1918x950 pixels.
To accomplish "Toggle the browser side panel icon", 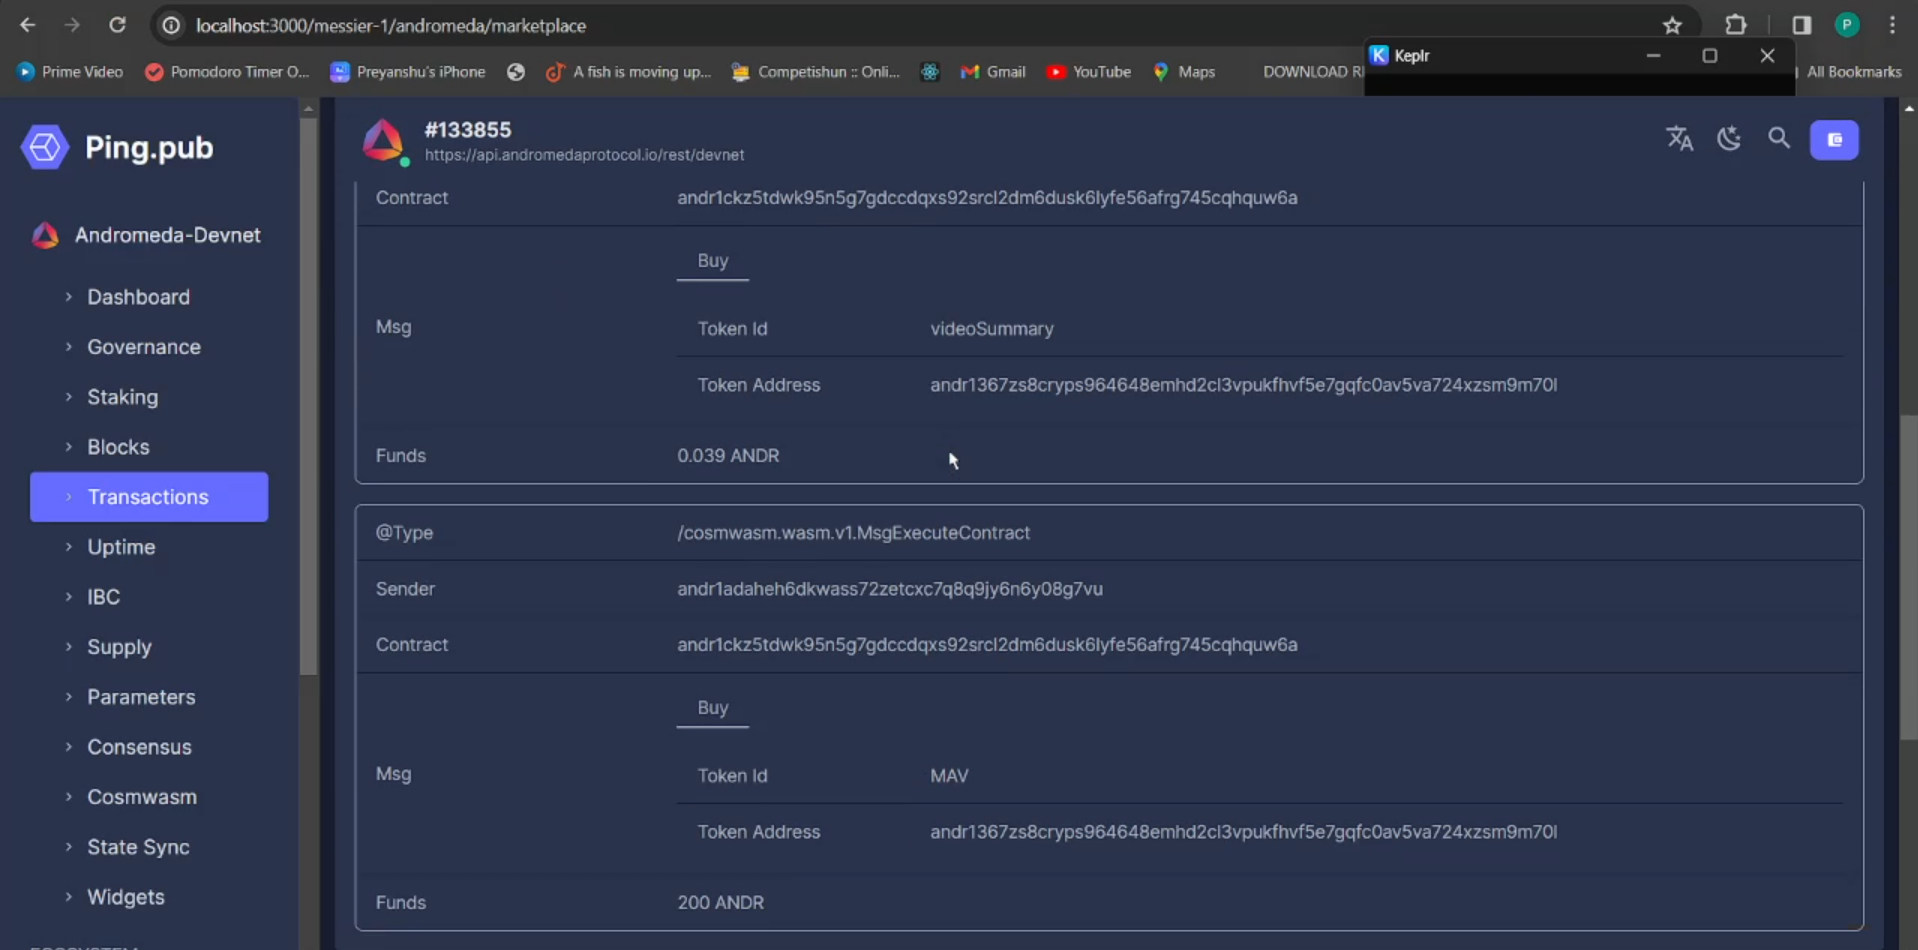I will pos(1801,25).
